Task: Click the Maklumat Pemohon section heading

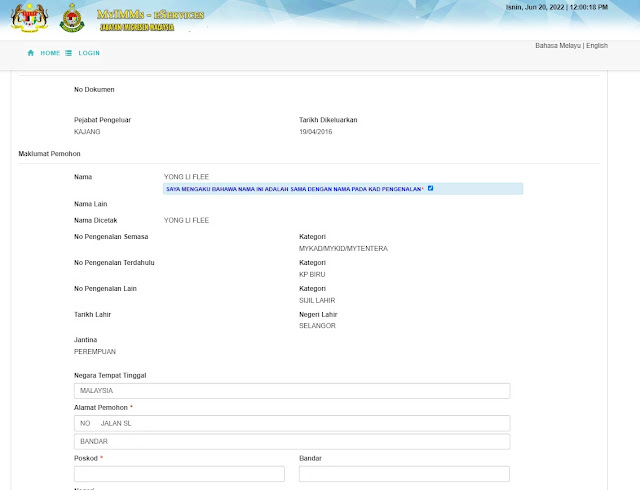Action: [49, 154]
